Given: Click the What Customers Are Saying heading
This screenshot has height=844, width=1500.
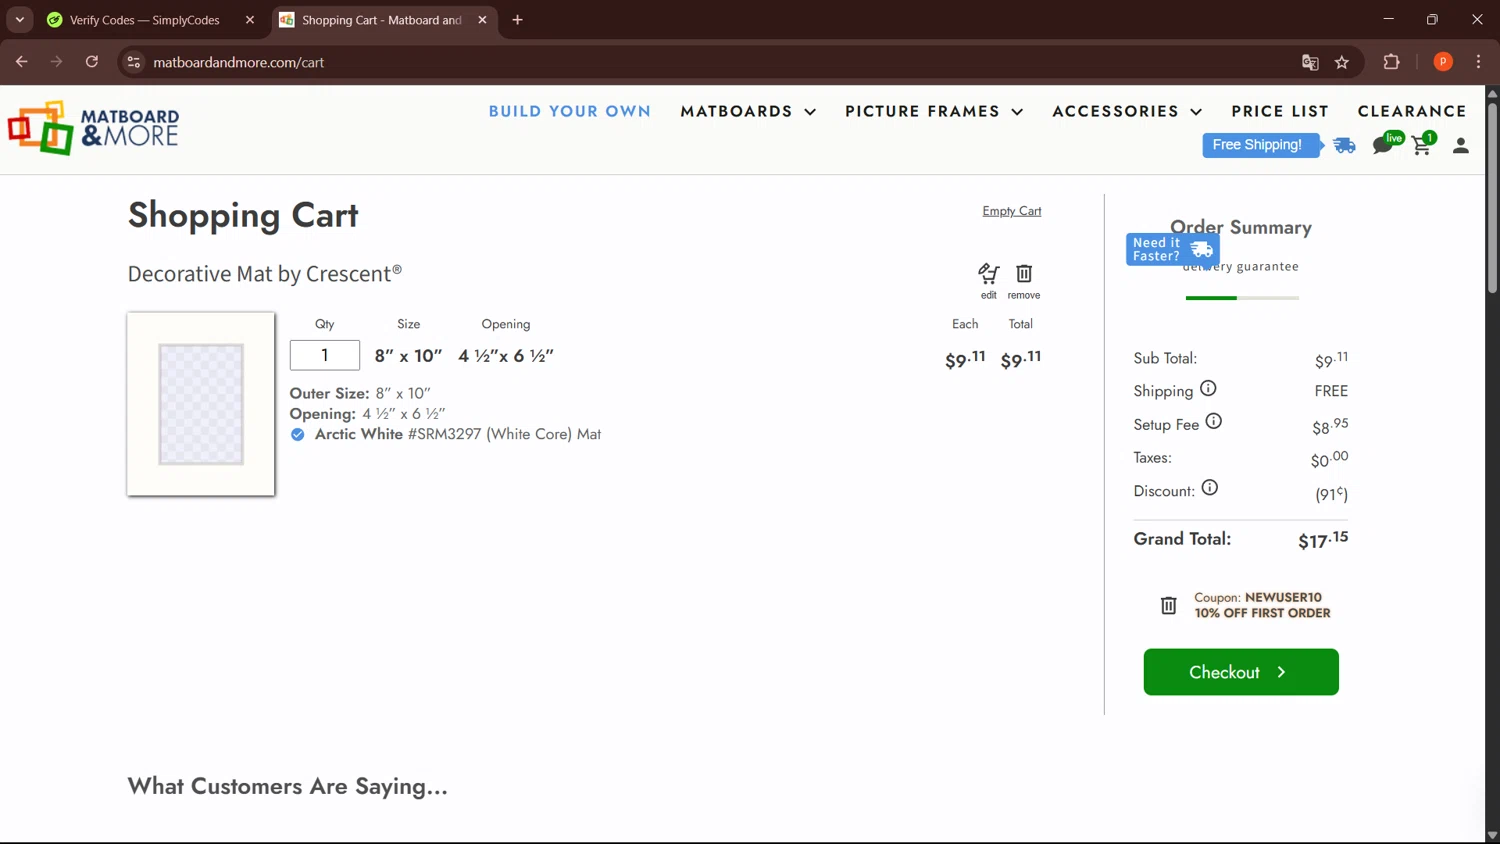Looking at the screenshot, I should coord(288,786).
